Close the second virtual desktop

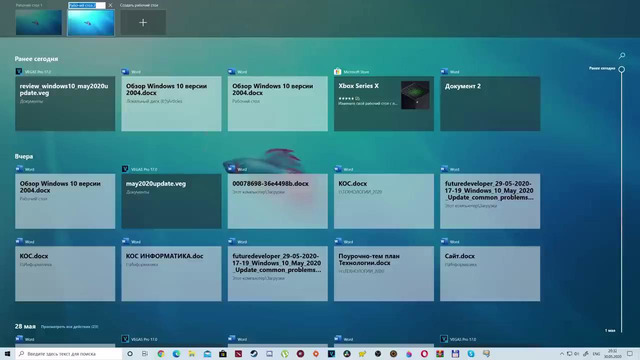(110, 5)
